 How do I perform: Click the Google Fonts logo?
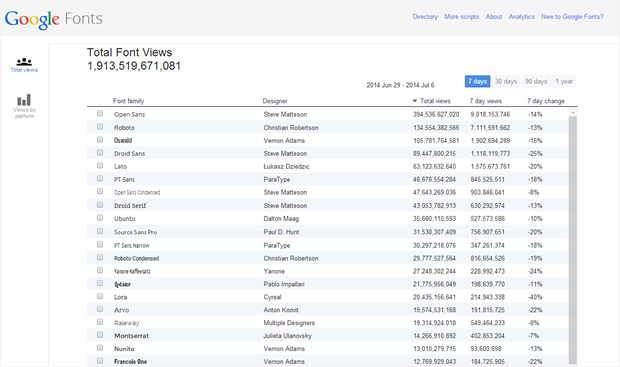pos(53,19)
